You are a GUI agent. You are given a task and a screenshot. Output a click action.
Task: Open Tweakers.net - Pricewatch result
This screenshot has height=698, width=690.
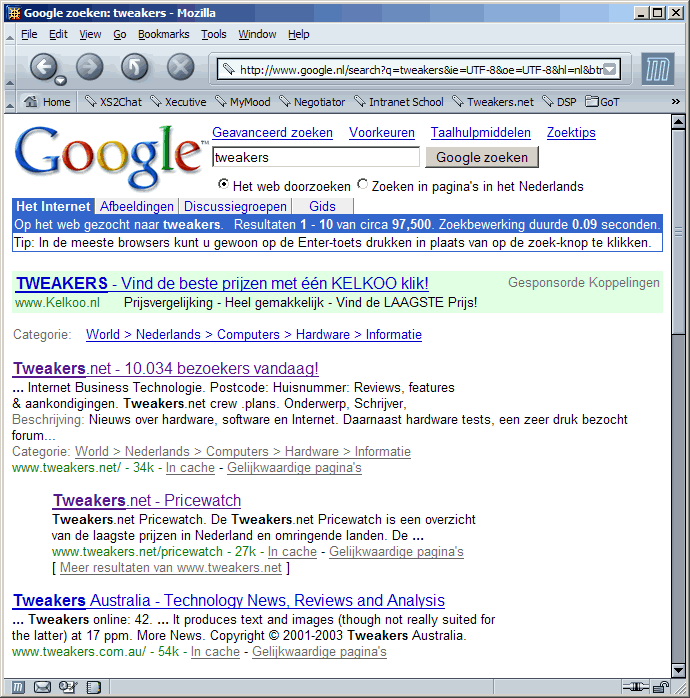pos(147,500)
